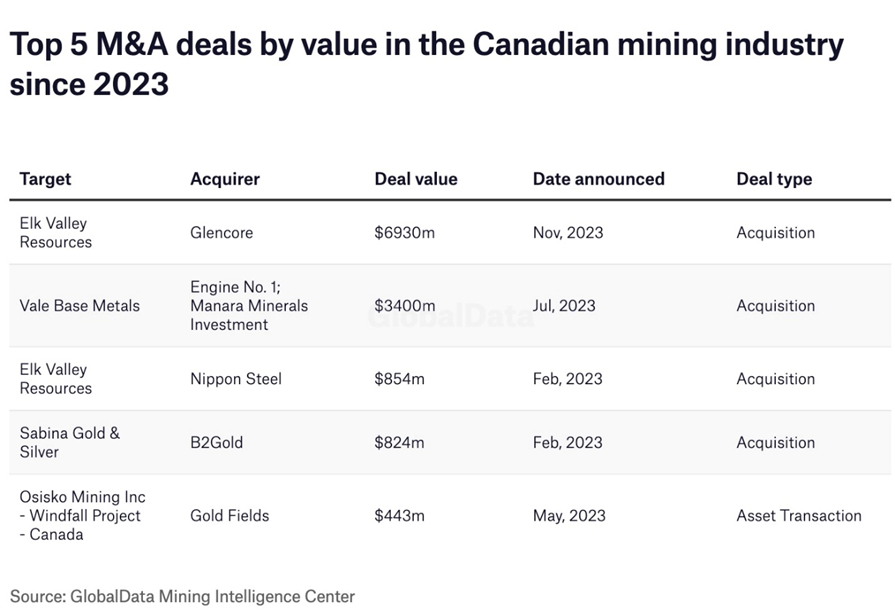Select the Deal value column header
895x611 pixels.
tap(416, 179)
